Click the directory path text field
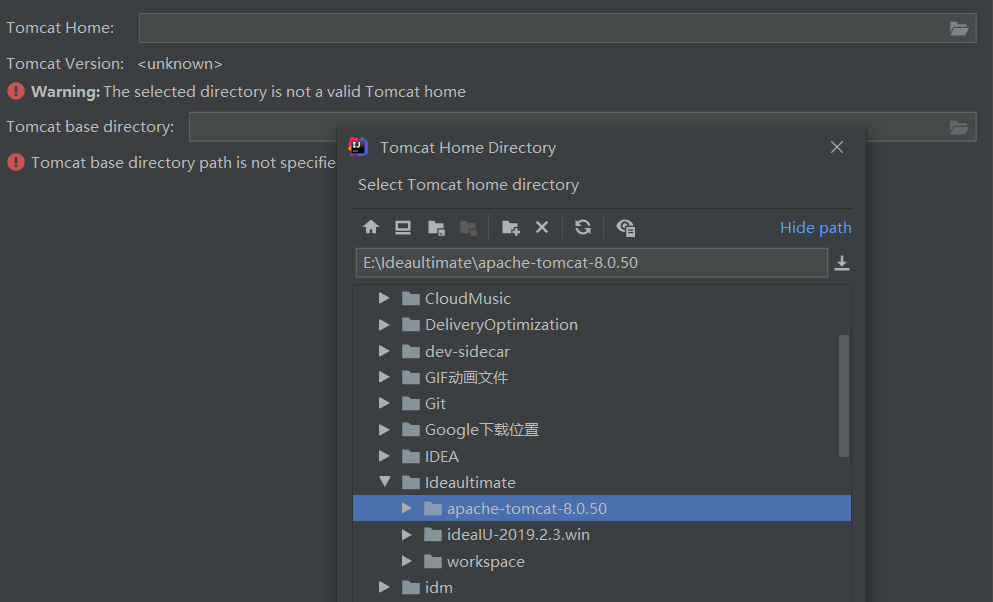The image size is (993, 602). [x=591, y=263]
